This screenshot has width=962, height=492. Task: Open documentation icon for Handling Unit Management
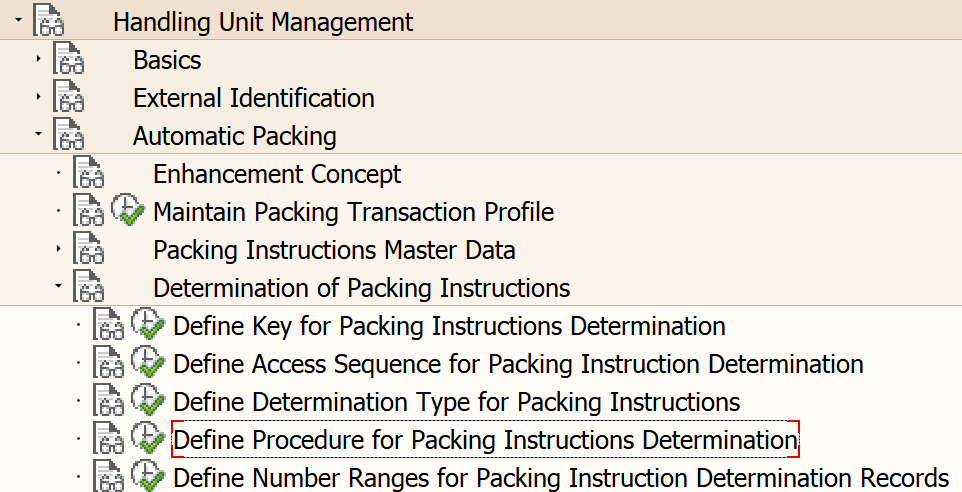[48, 21]
